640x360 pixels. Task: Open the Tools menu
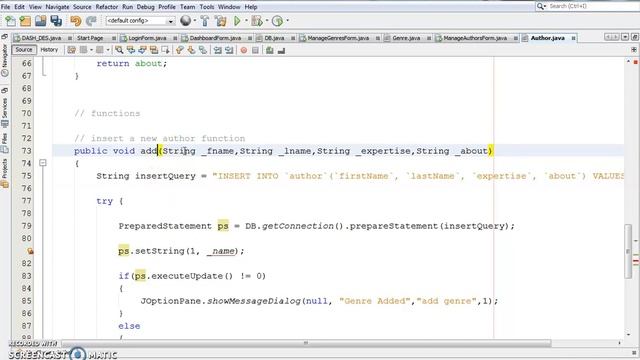pos(207,7)
